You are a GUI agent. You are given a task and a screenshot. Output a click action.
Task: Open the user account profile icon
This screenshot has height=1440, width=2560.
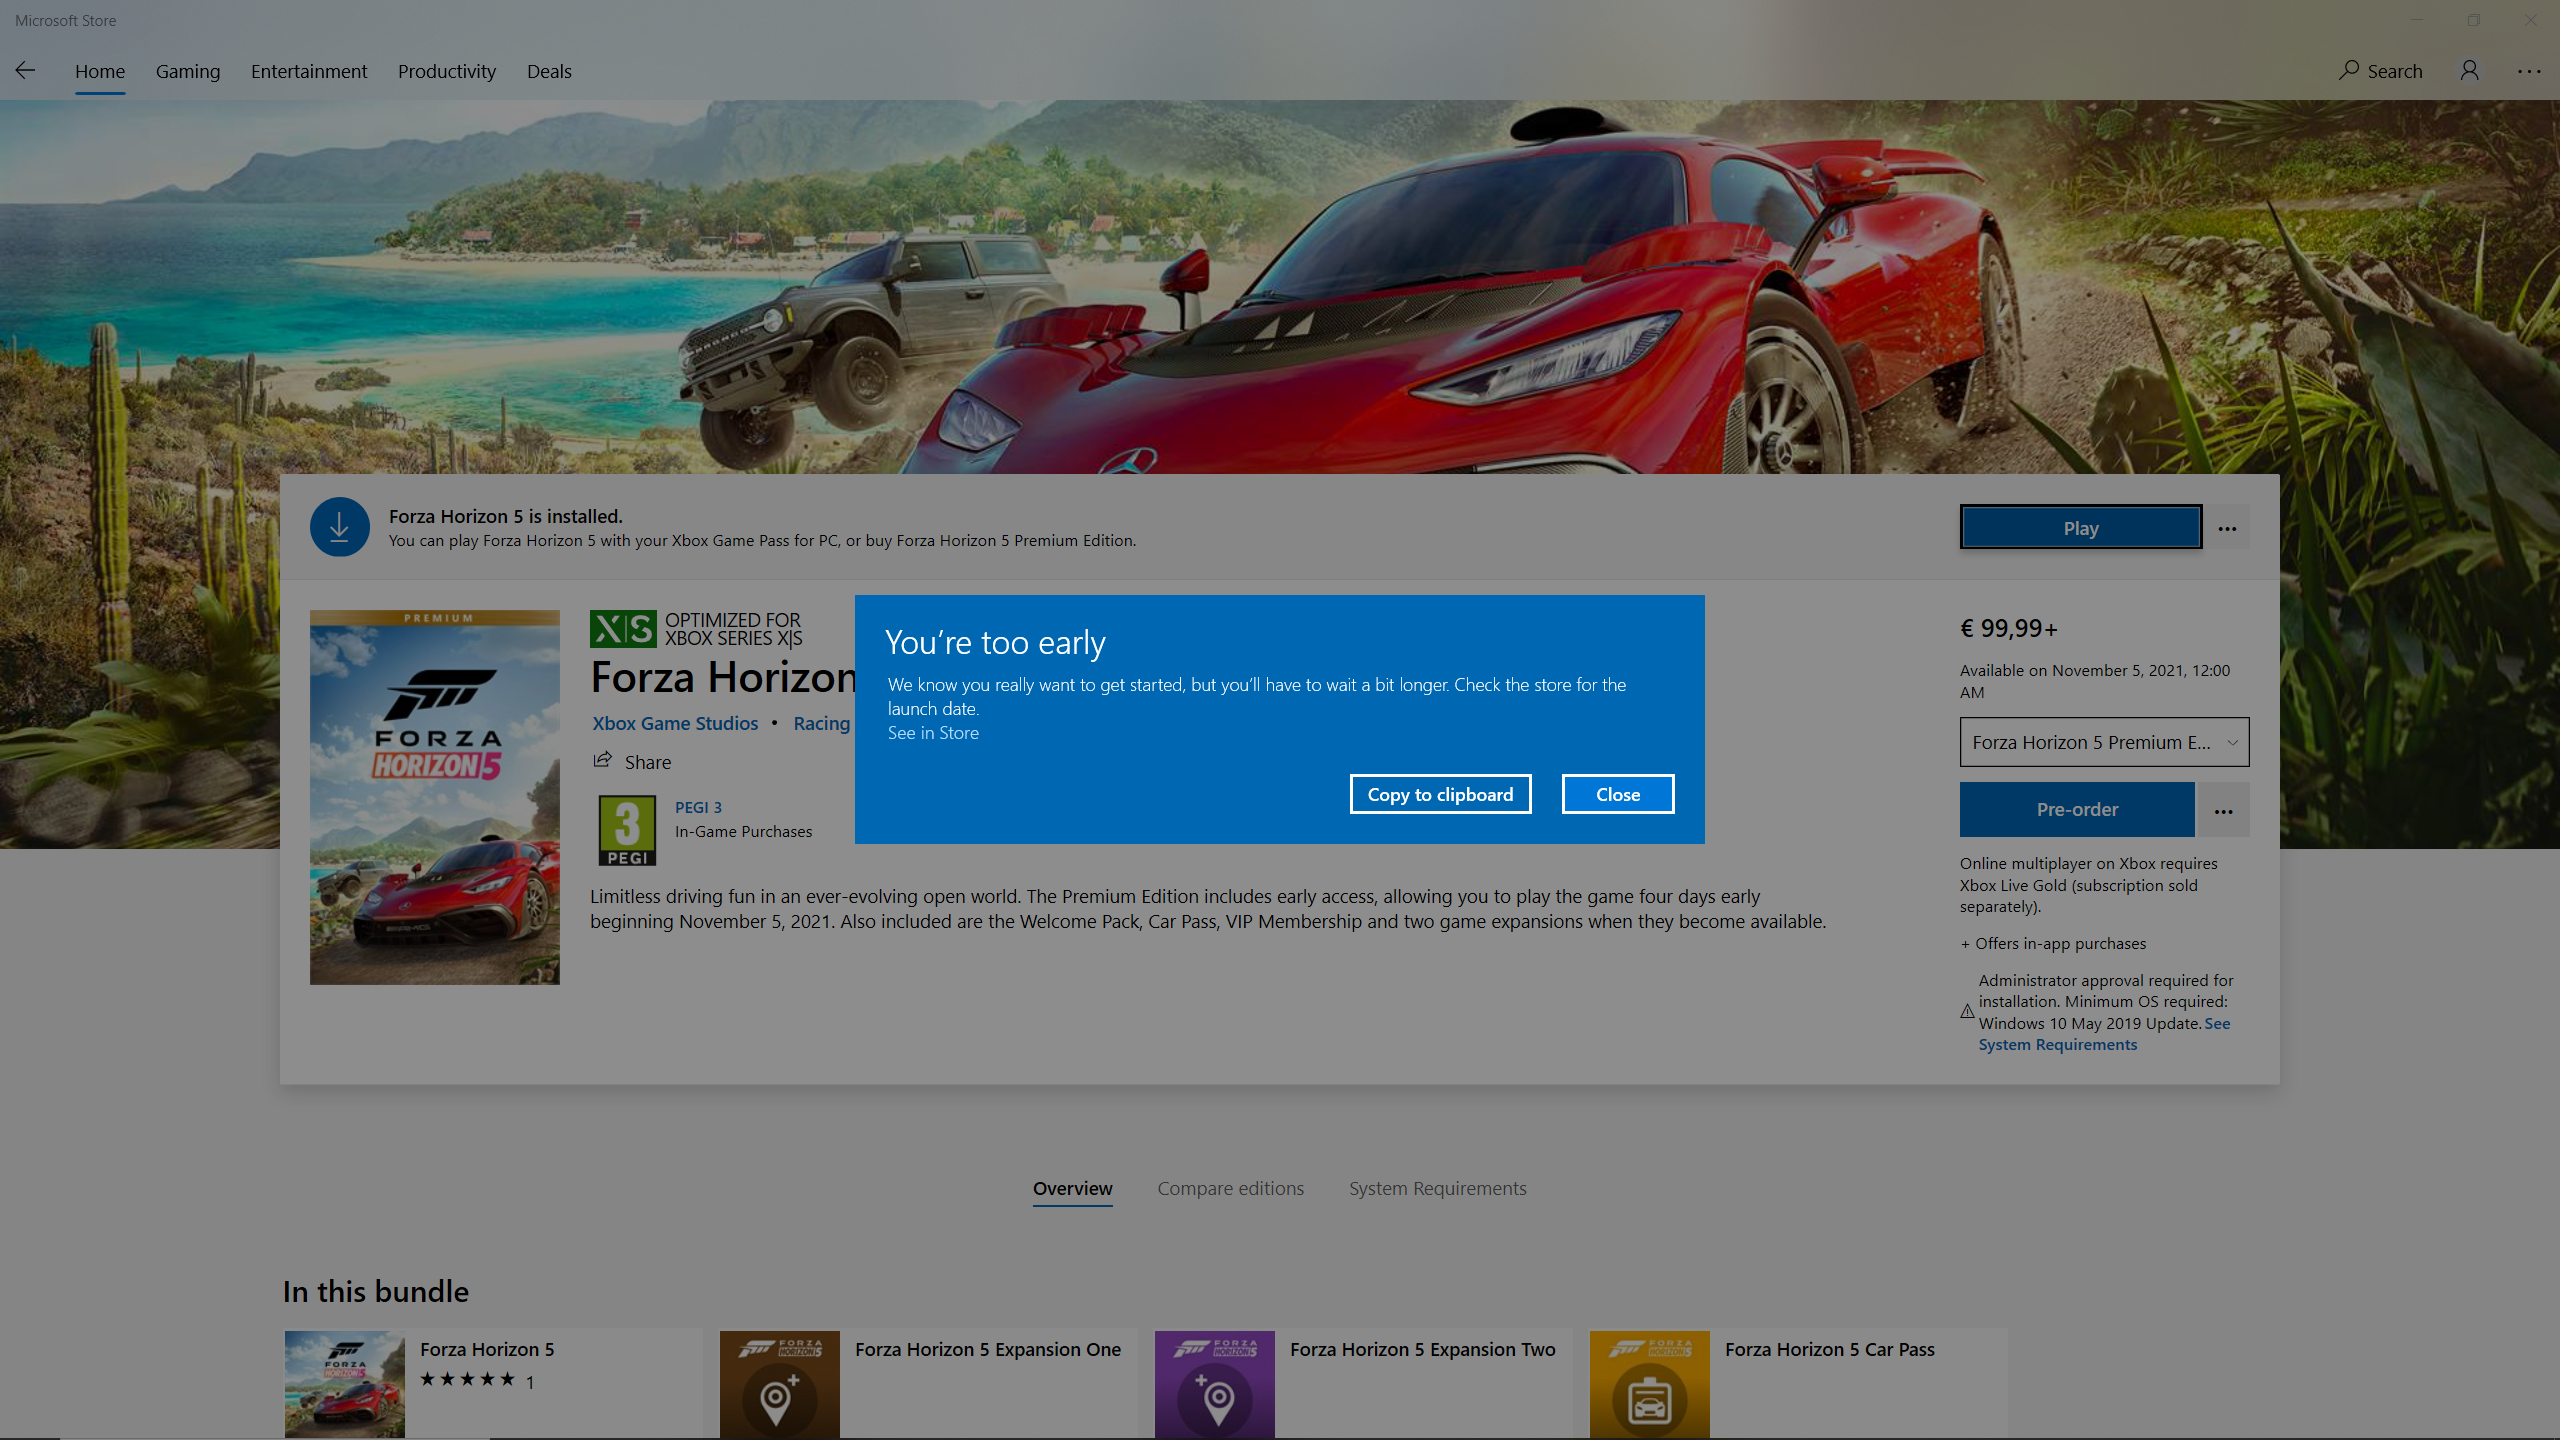click(x=2469, y=70)
